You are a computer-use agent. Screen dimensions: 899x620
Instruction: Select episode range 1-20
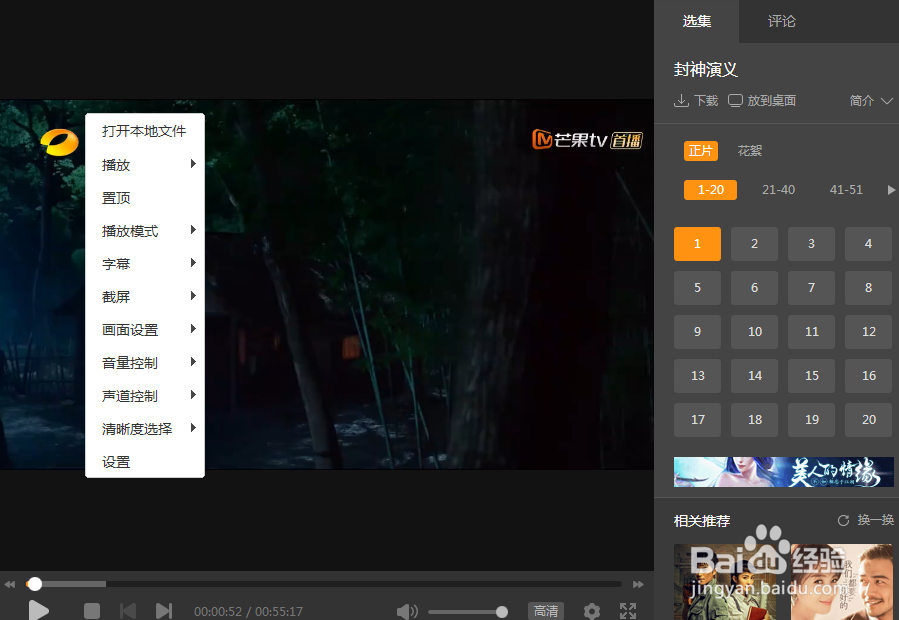click(710, 190)
